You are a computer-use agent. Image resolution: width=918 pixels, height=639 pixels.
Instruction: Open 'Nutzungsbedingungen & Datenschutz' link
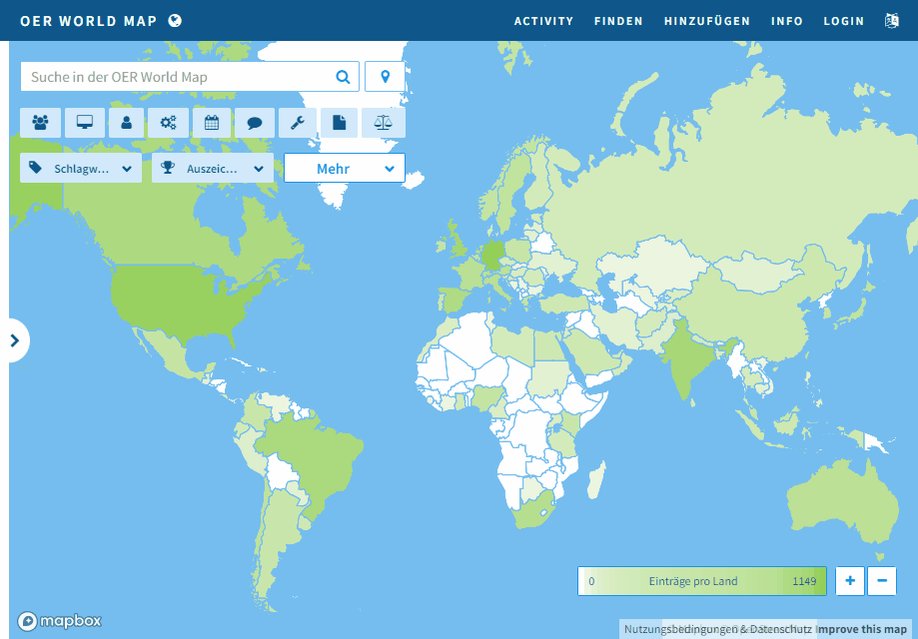coord(717,630)
